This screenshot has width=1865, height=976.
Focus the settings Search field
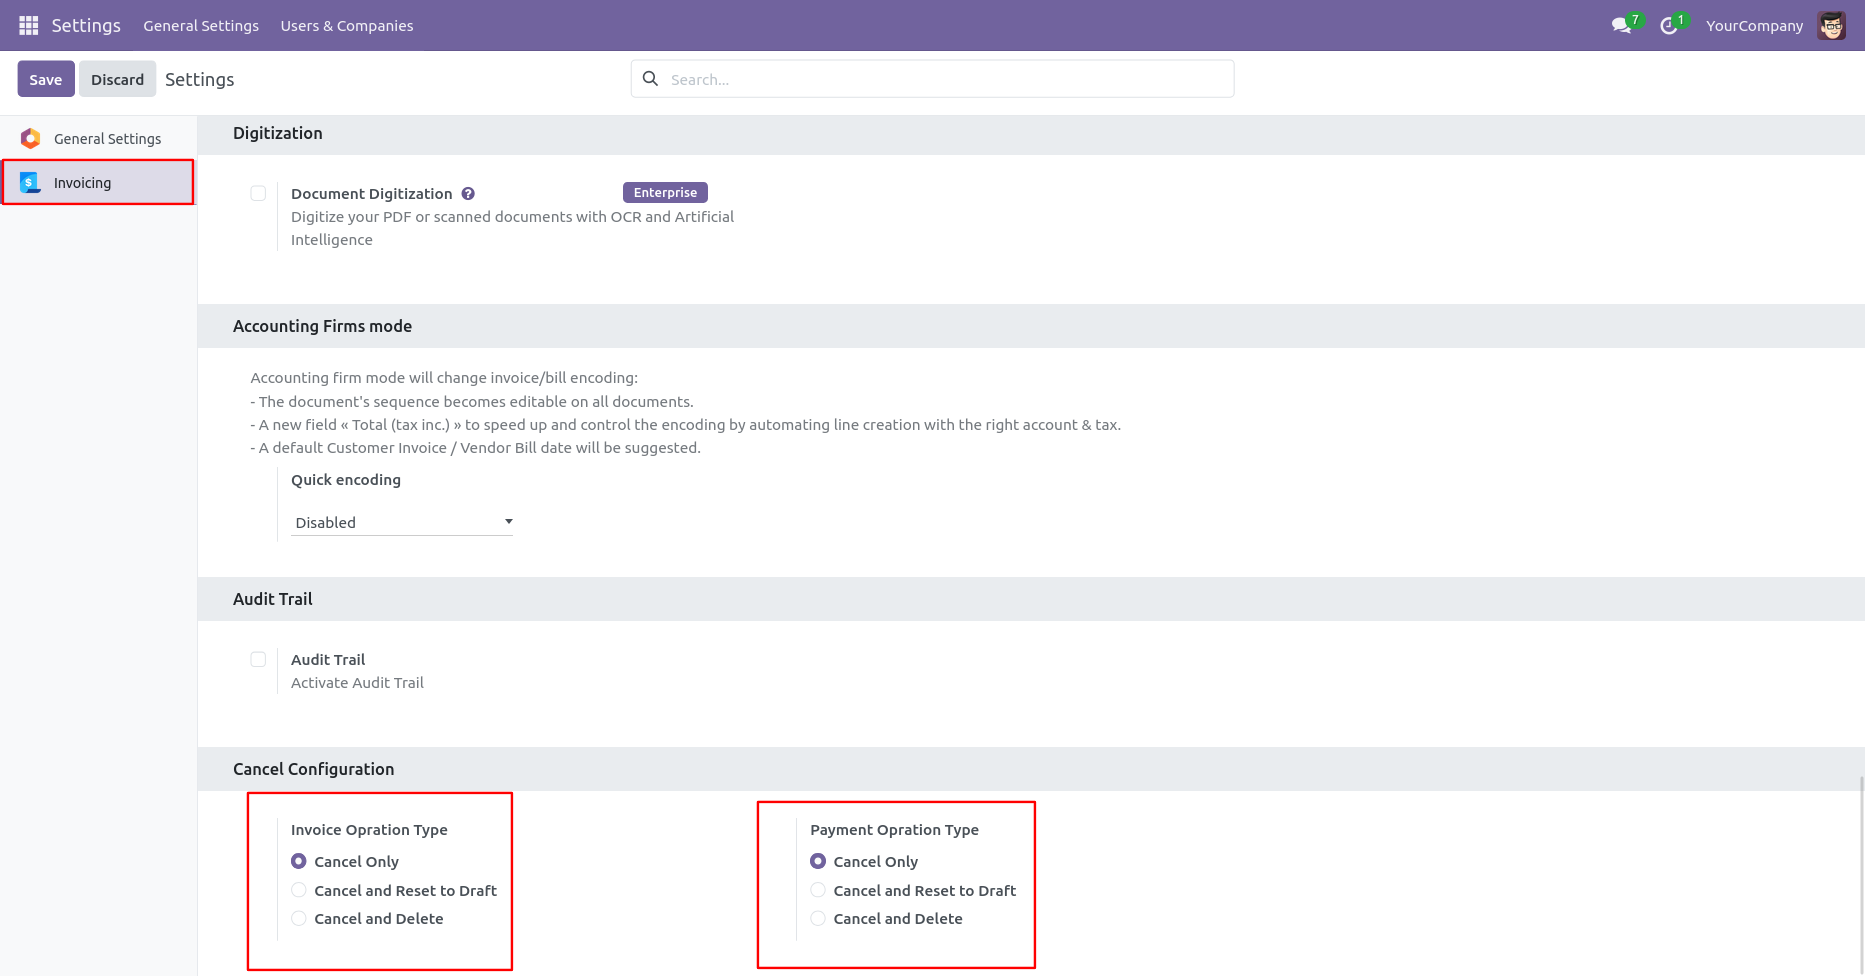click(x=932, y=79)
